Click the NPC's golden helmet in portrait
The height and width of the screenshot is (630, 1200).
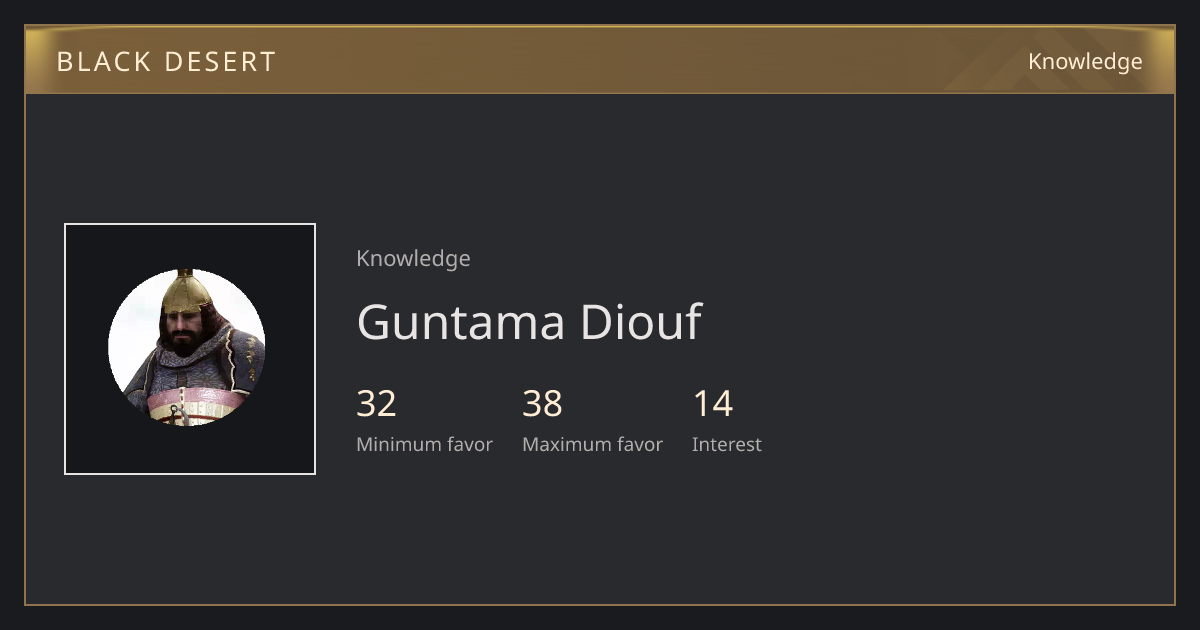pos(186,291)
